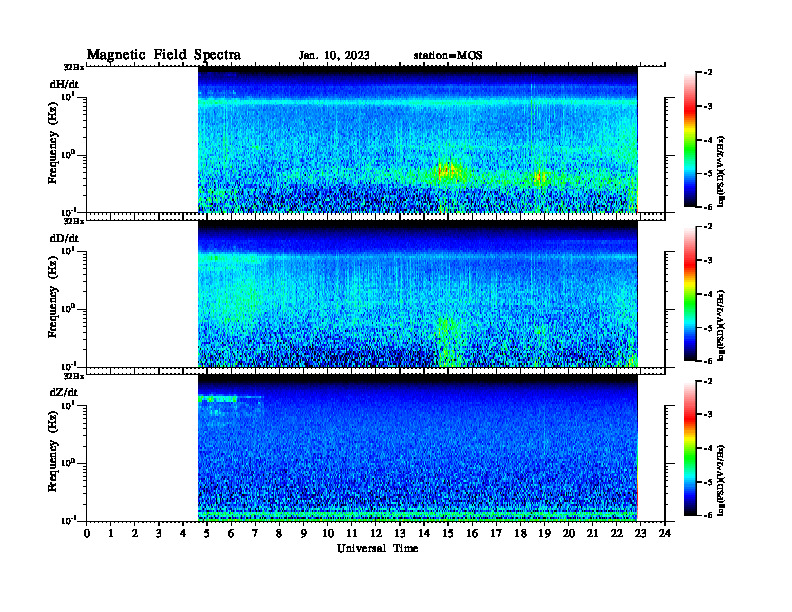Click hour 11 on the time axis

[352, 534]
